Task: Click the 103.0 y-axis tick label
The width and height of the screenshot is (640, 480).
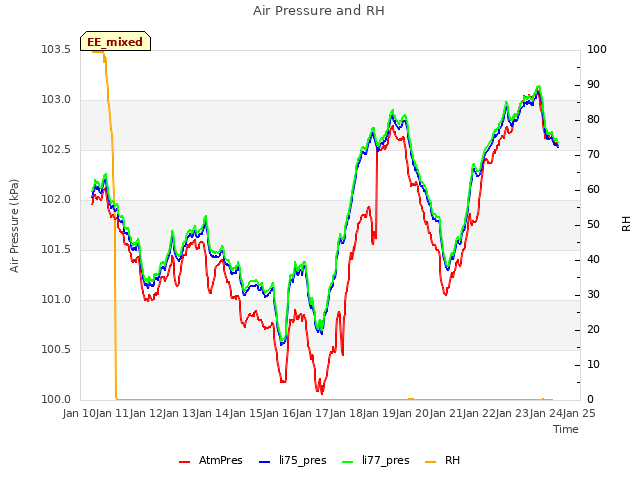Action: coord(56,100)
